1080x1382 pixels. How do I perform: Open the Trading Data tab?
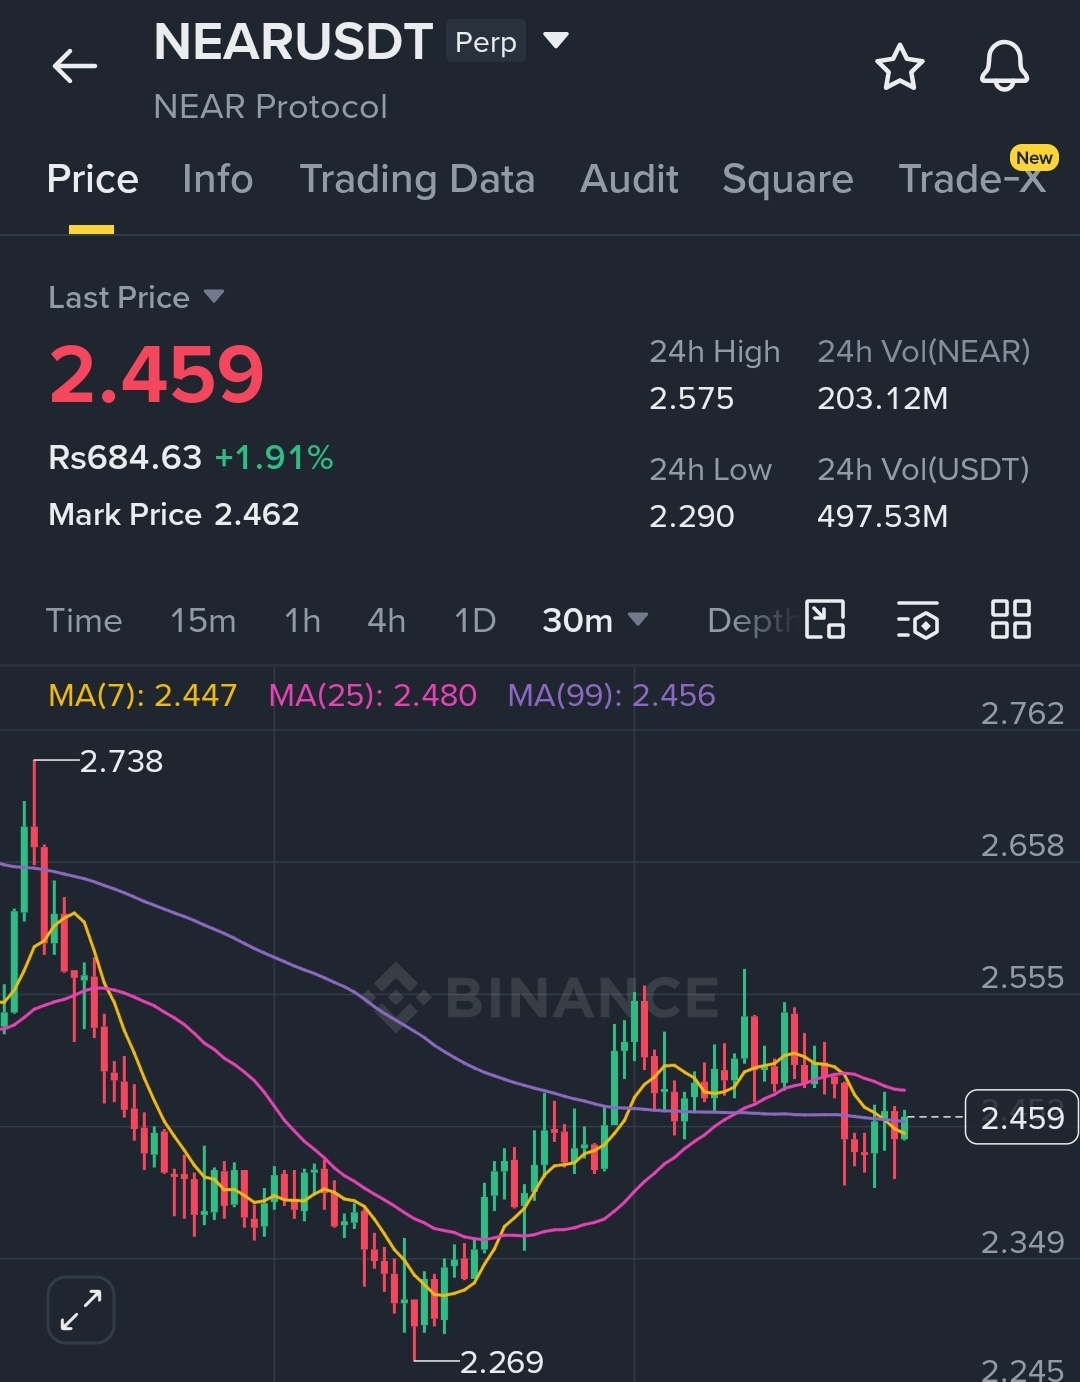(x=417, y=180)
